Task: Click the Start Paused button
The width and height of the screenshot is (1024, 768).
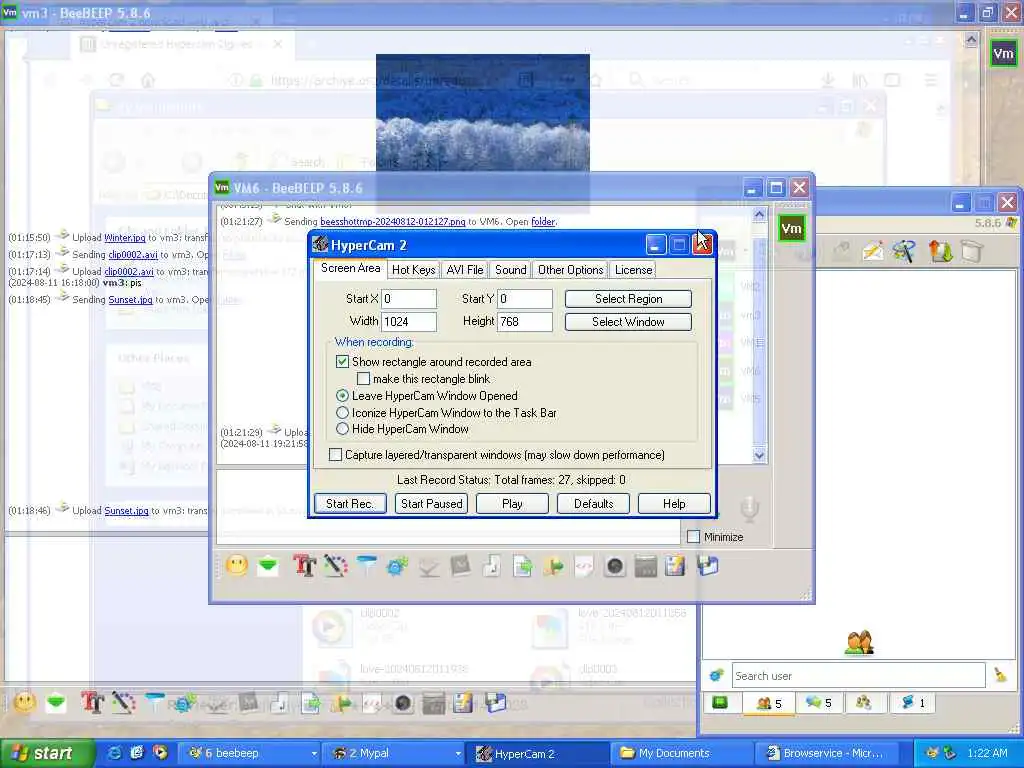Action: (432, 504)
